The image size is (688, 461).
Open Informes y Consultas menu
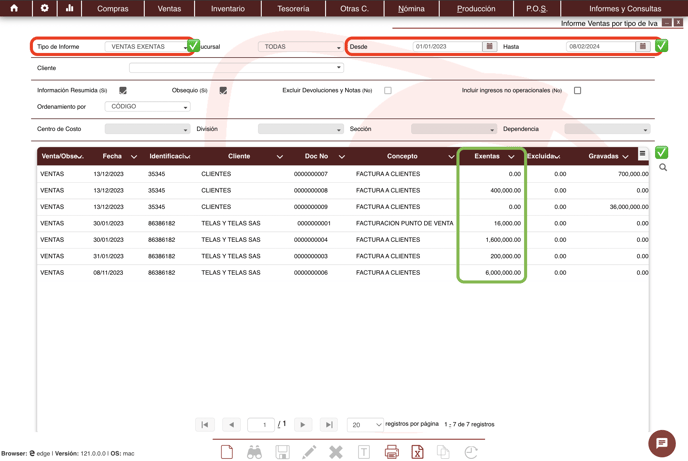point(625,8)
